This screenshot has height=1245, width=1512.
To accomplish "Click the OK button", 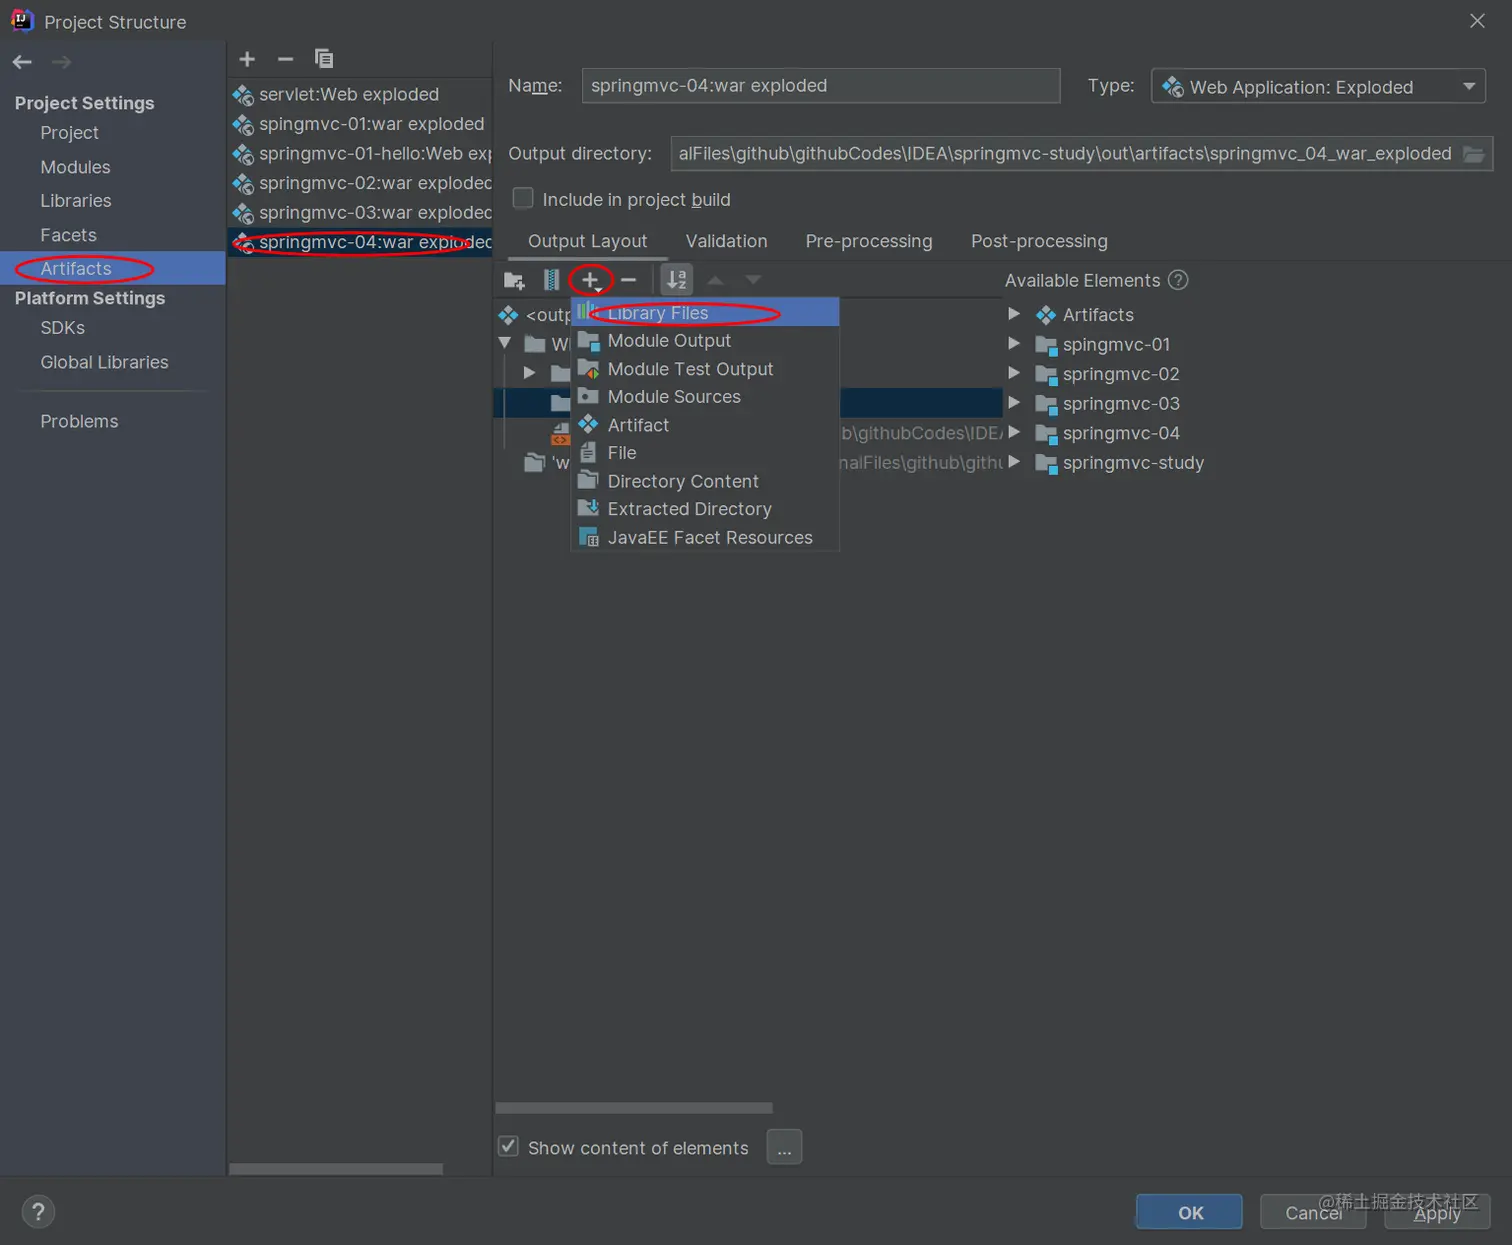I will tap(1189, 1212).
